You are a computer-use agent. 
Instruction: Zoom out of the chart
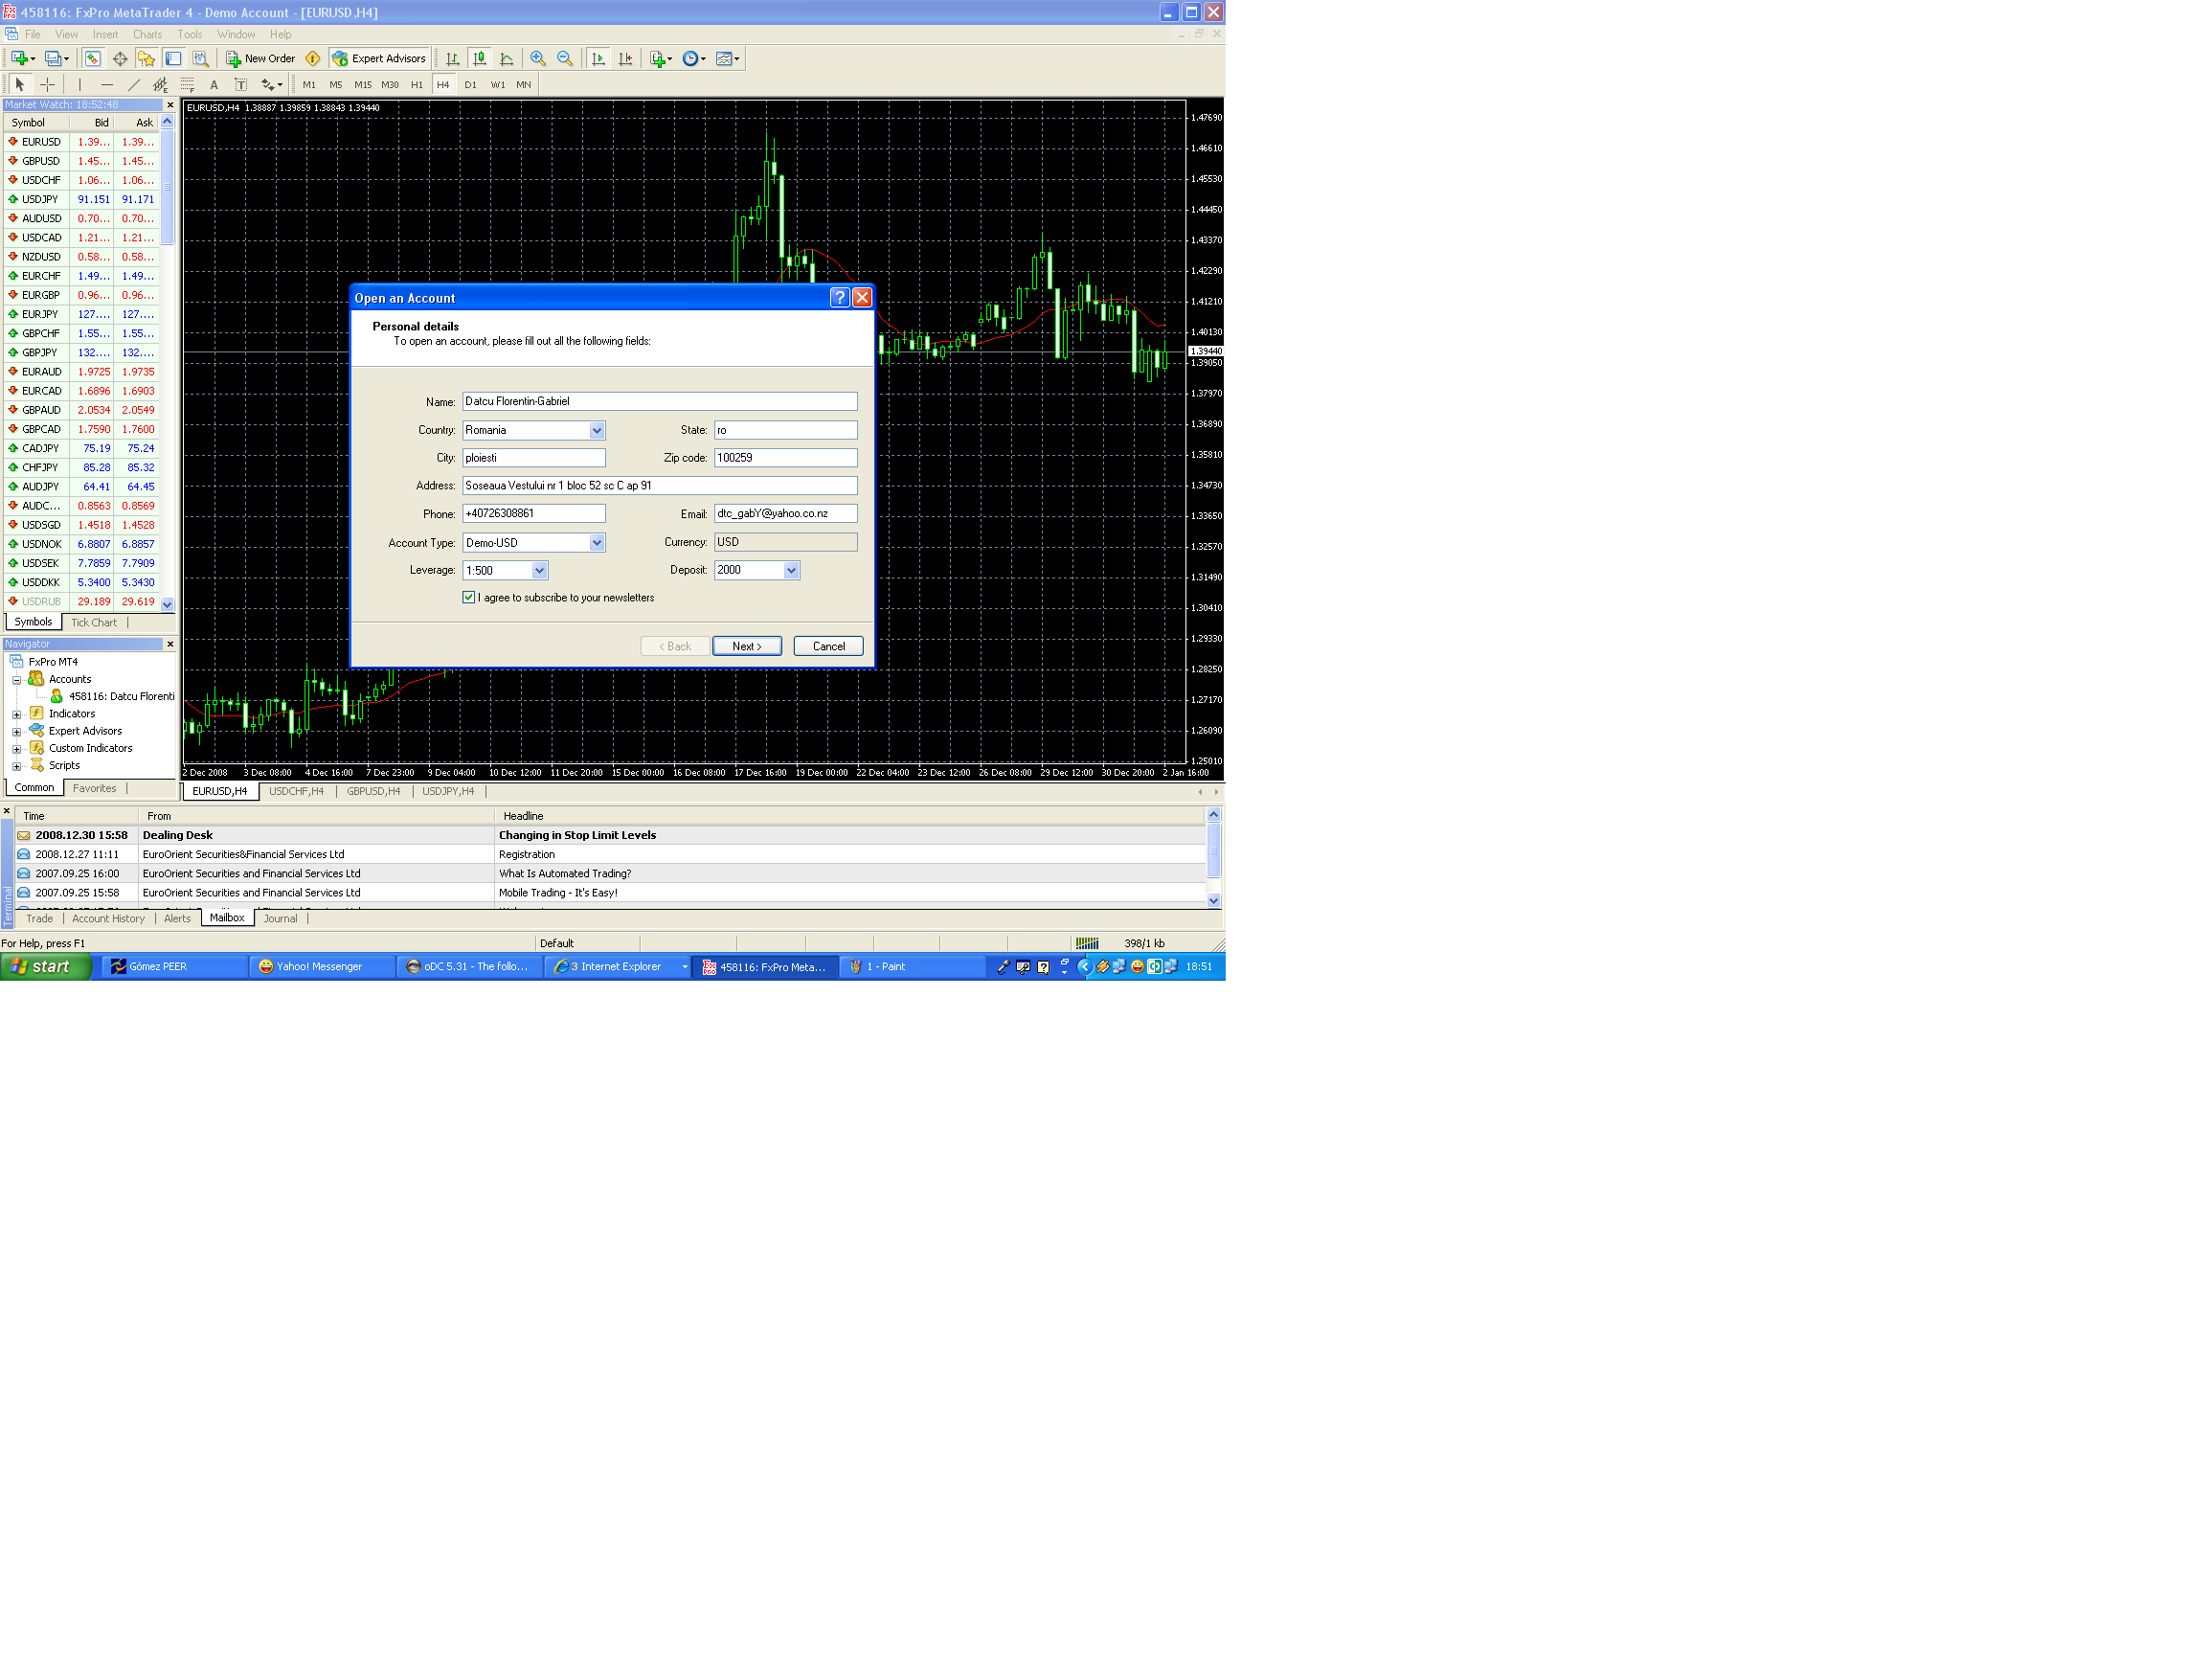tap(565, 59)
